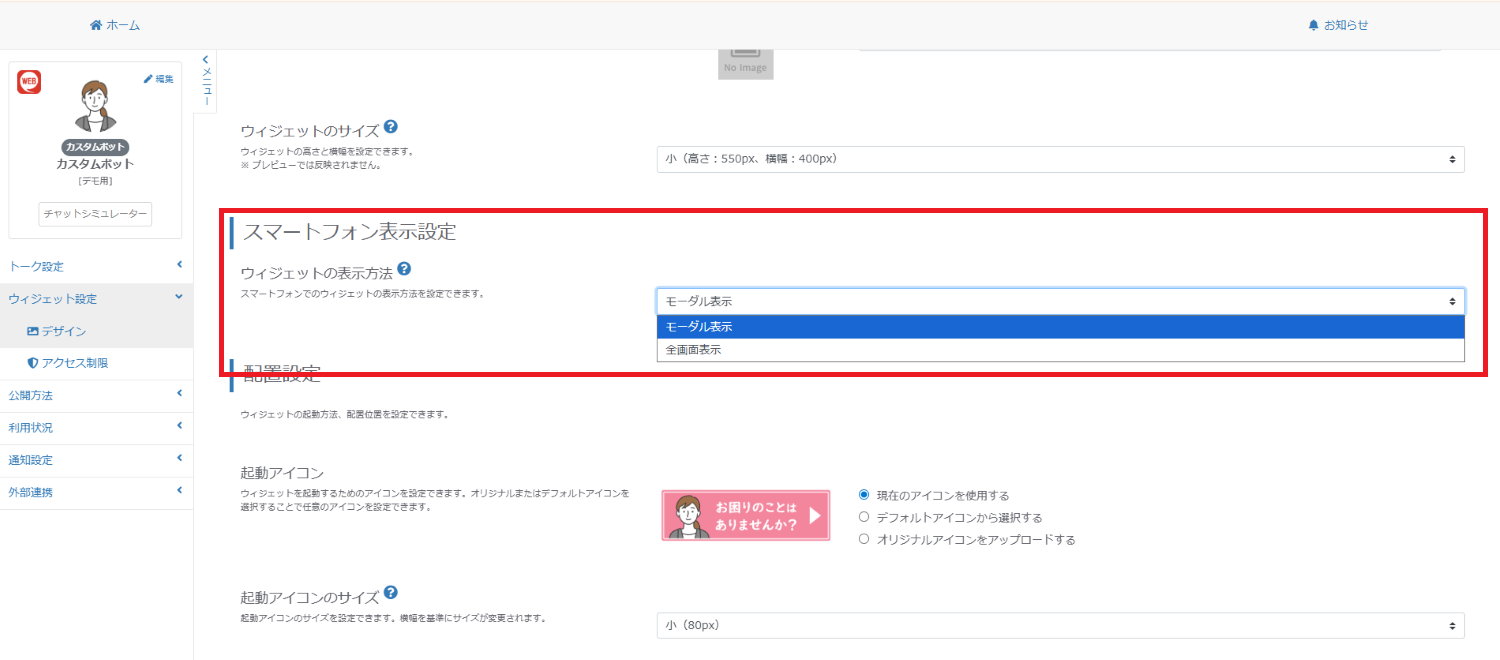The image size is (1500, 660).
Task: Choose 全画面表示 from the open dropdown
Action: pos(1060,350)
